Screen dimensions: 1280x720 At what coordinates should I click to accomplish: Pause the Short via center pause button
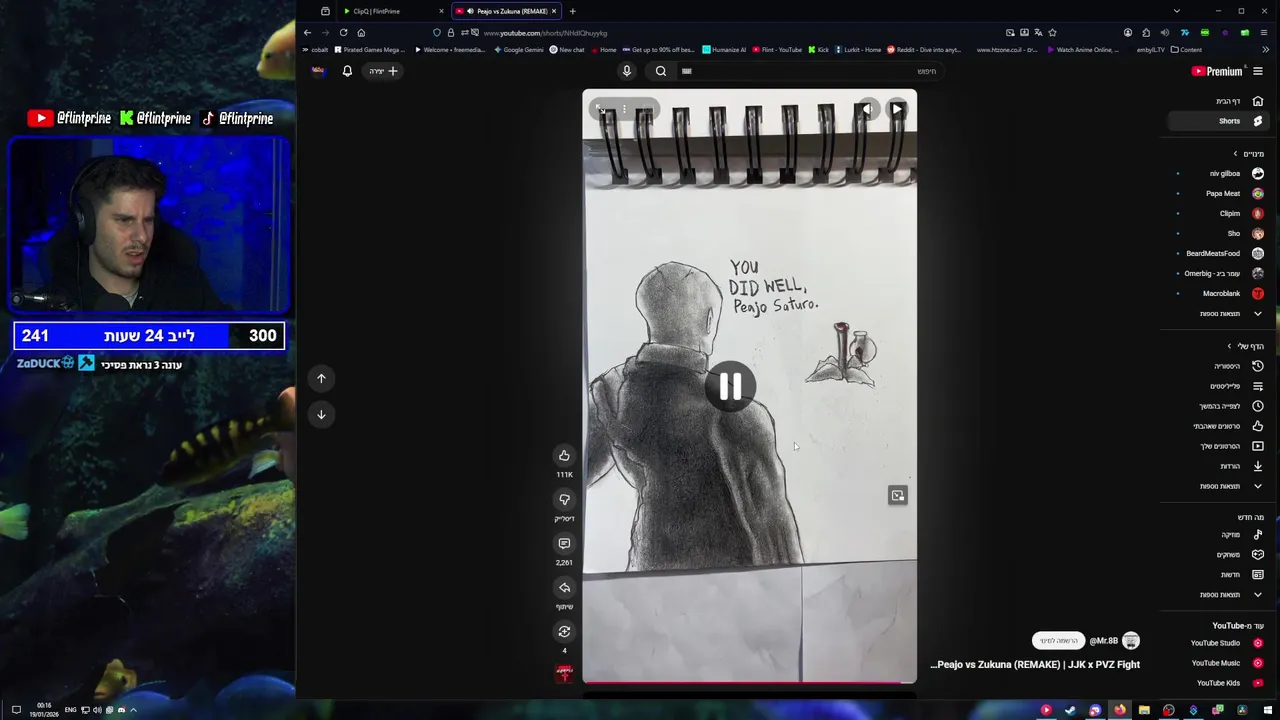tap(731, 386)
